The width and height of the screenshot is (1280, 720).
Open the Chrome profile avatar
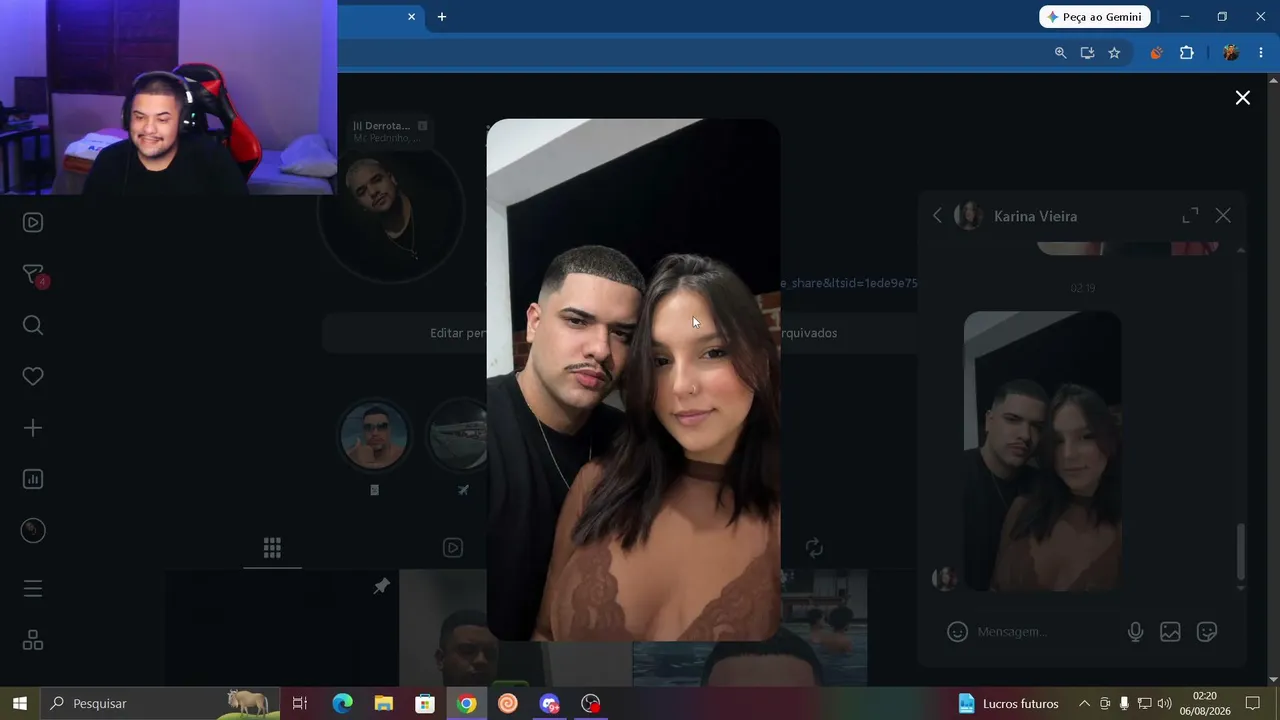click(1231, 53)
